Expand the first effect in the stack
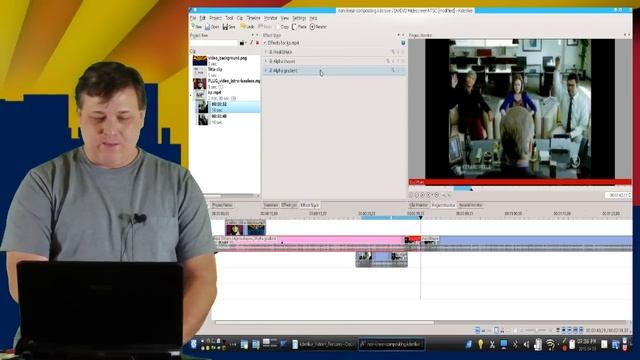Viewport: 640px width, 360px height. point(266,52)
